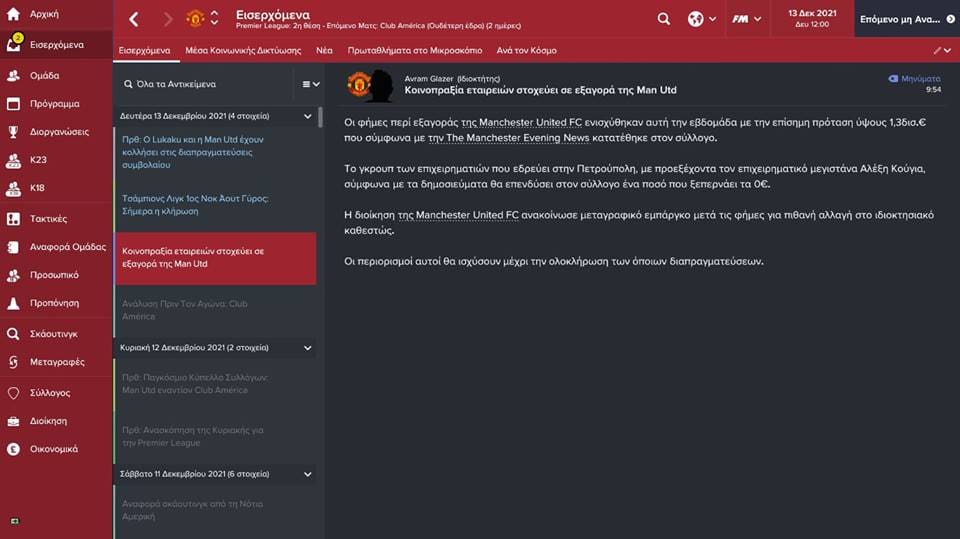Click the back navigation arrow
Image resolution: width=960 pixels, height=539 pixels.
[134, 19]
